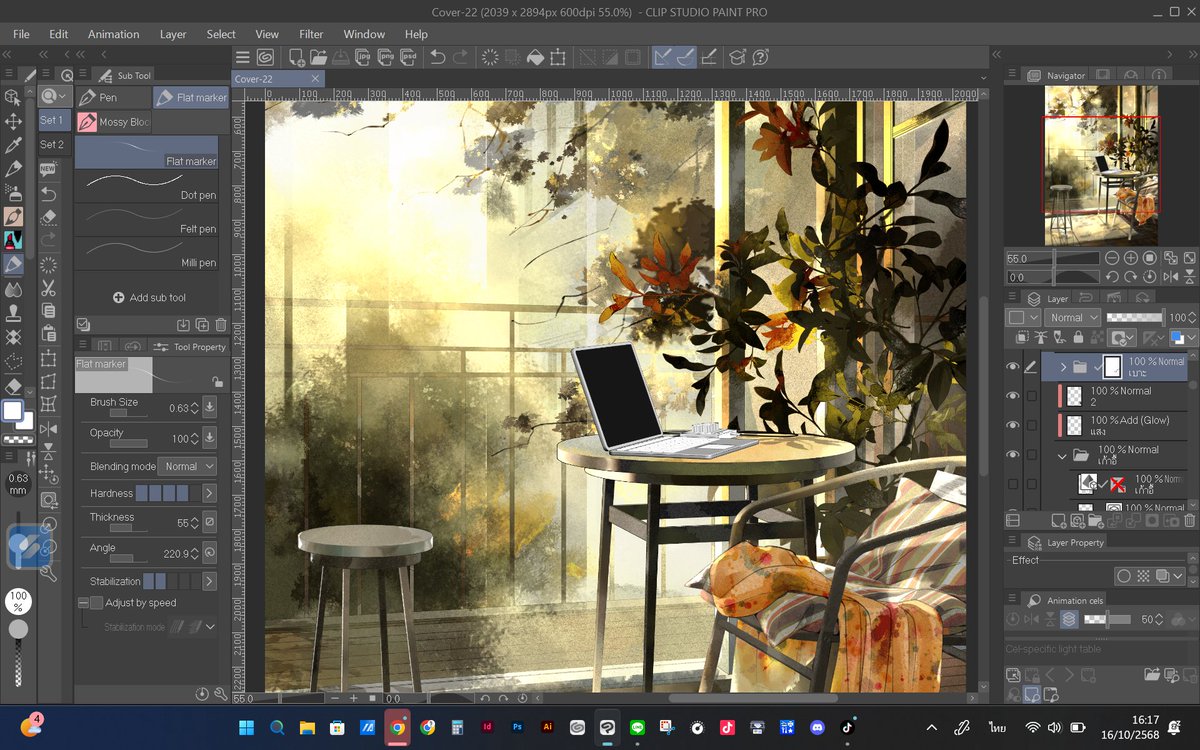
Task: Delete the selected layer with trash icon
Action: [x=1188, y=520]
